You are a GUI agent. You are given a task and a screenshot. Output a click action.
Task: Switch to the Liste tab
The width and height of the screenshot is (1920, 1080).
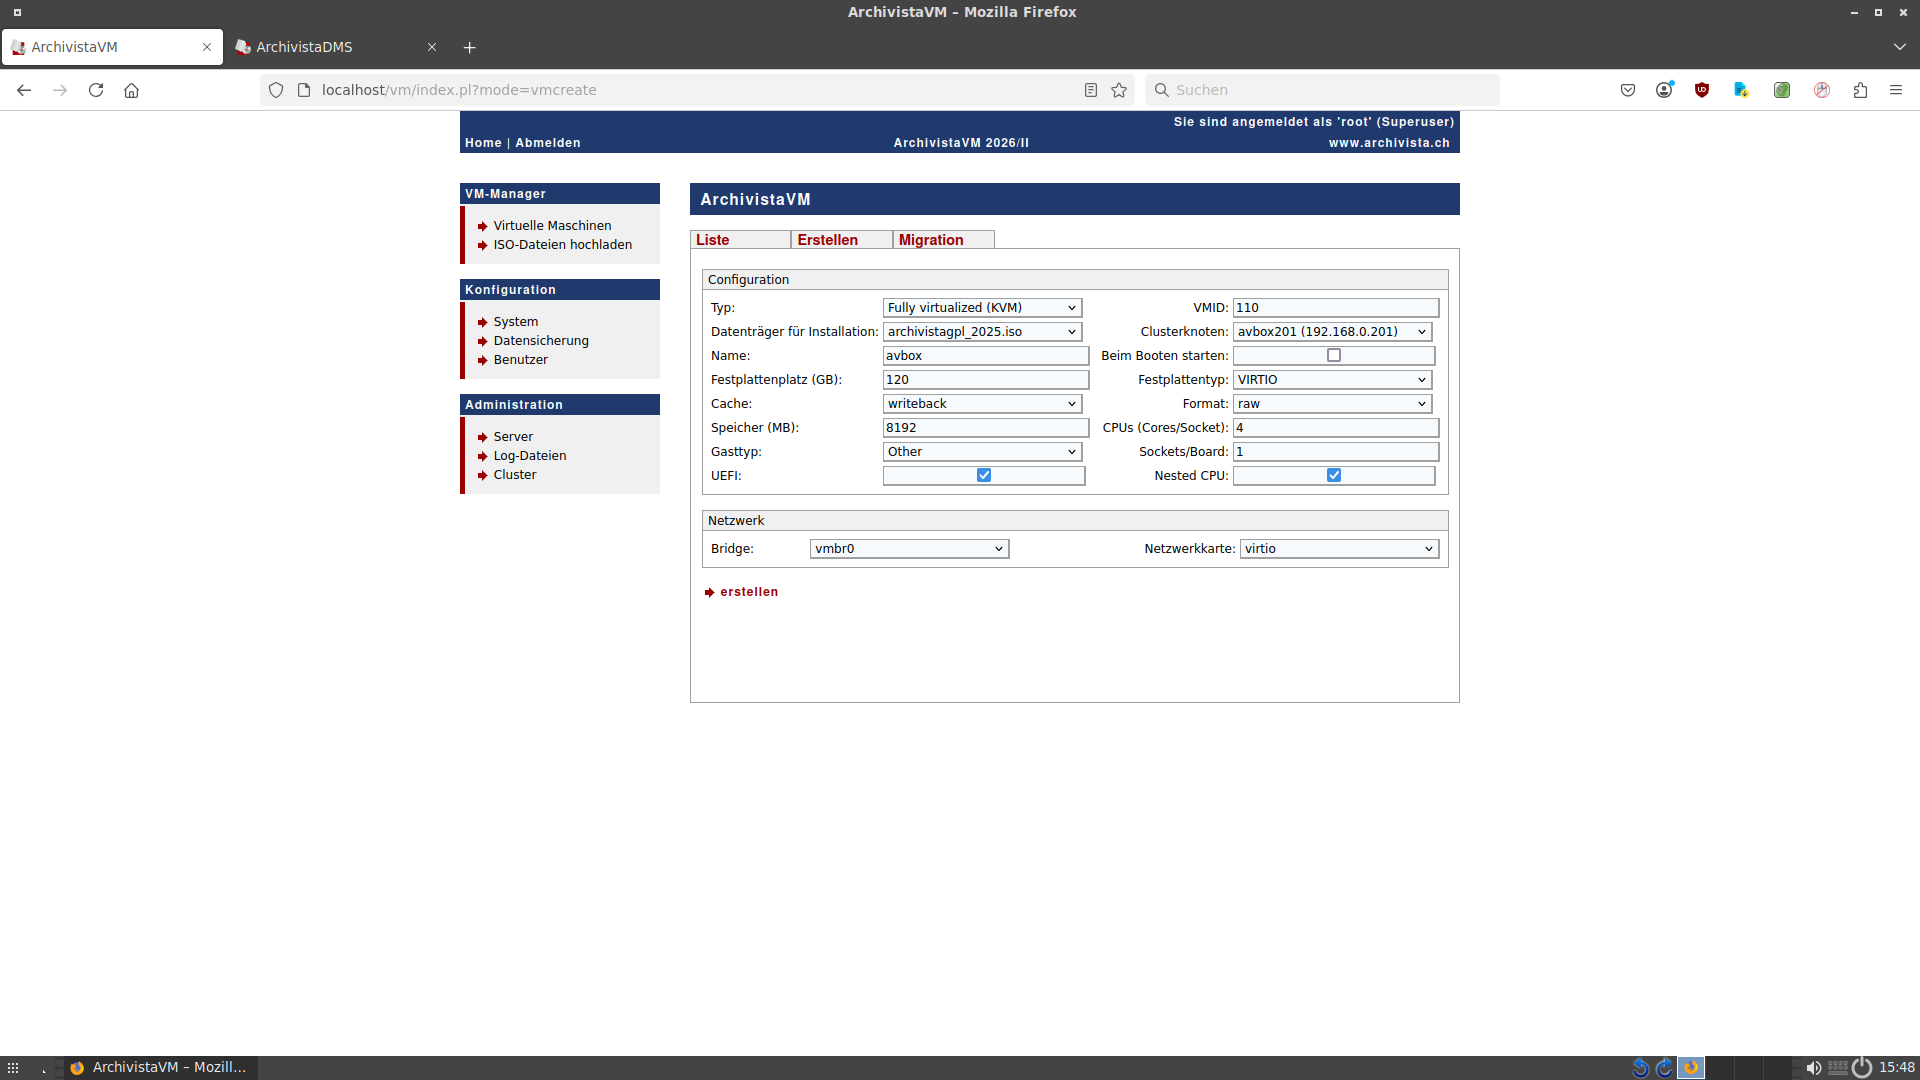tap(713, 240)
